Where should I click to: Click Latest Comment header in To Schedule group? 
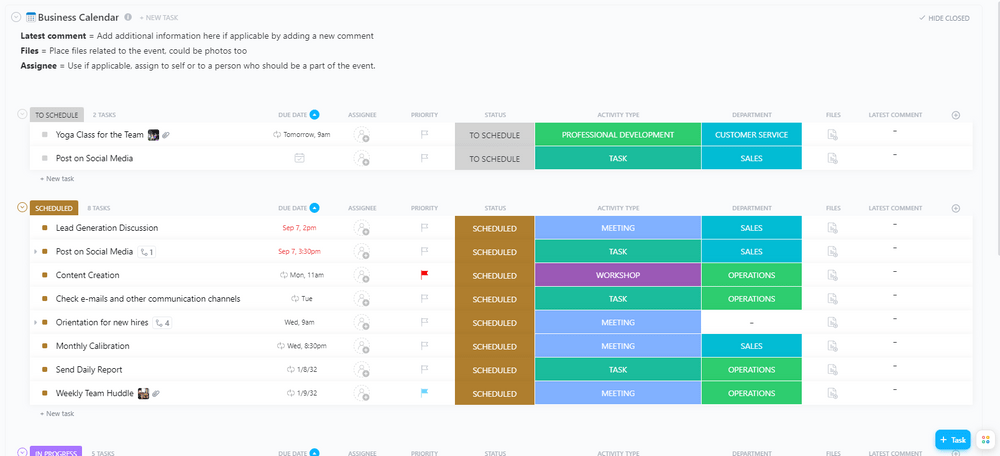pyautogui.click(x=895, y=115)
